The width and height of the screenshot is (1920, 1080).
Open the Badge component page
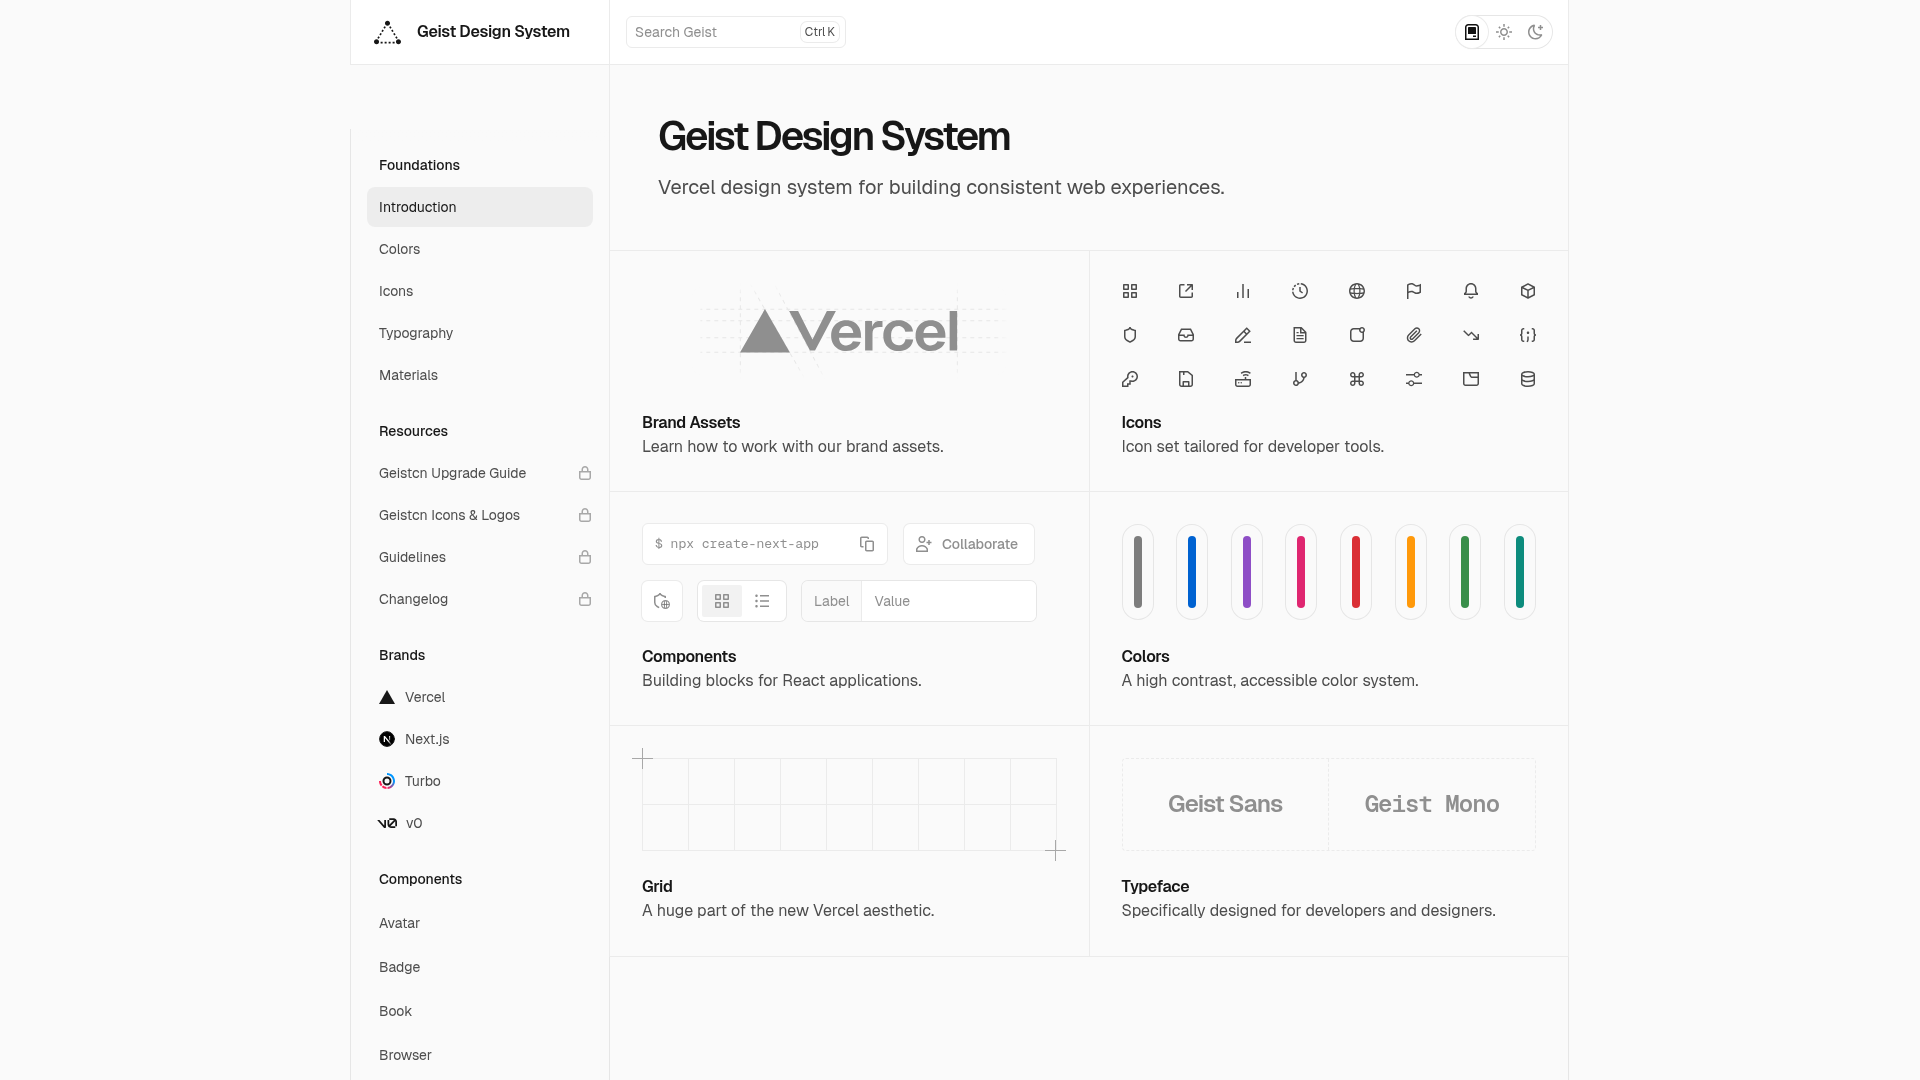[x=480, y=967]
